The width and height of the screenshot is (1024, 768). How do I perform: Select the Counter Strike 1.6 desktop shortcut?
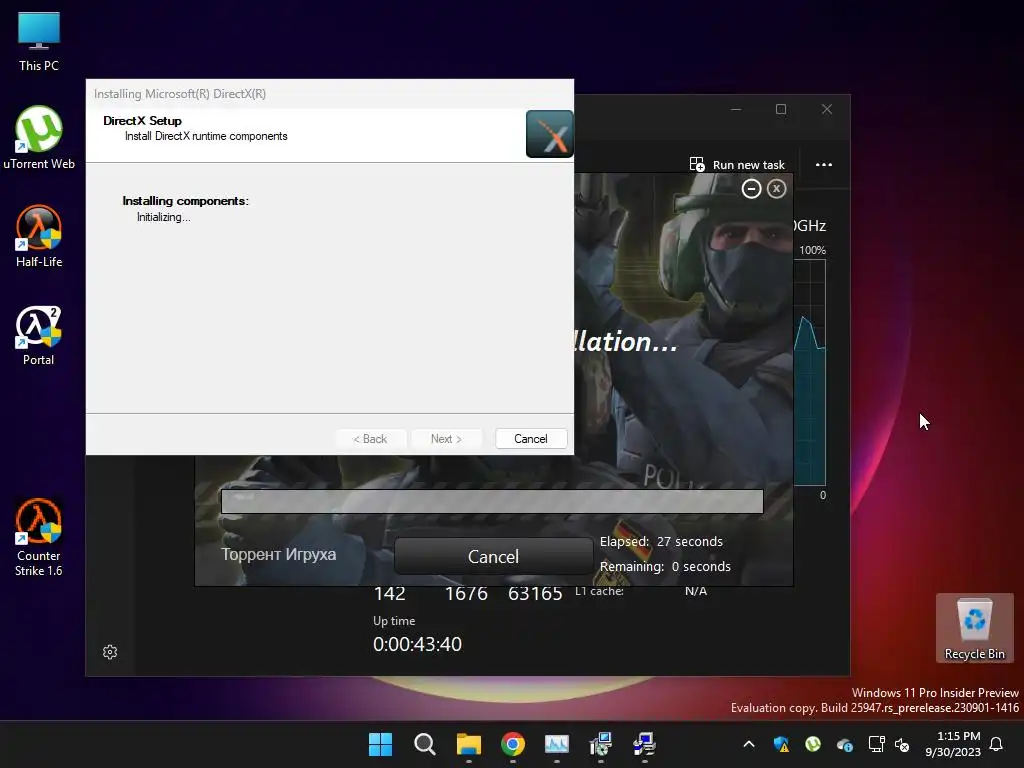39,537
